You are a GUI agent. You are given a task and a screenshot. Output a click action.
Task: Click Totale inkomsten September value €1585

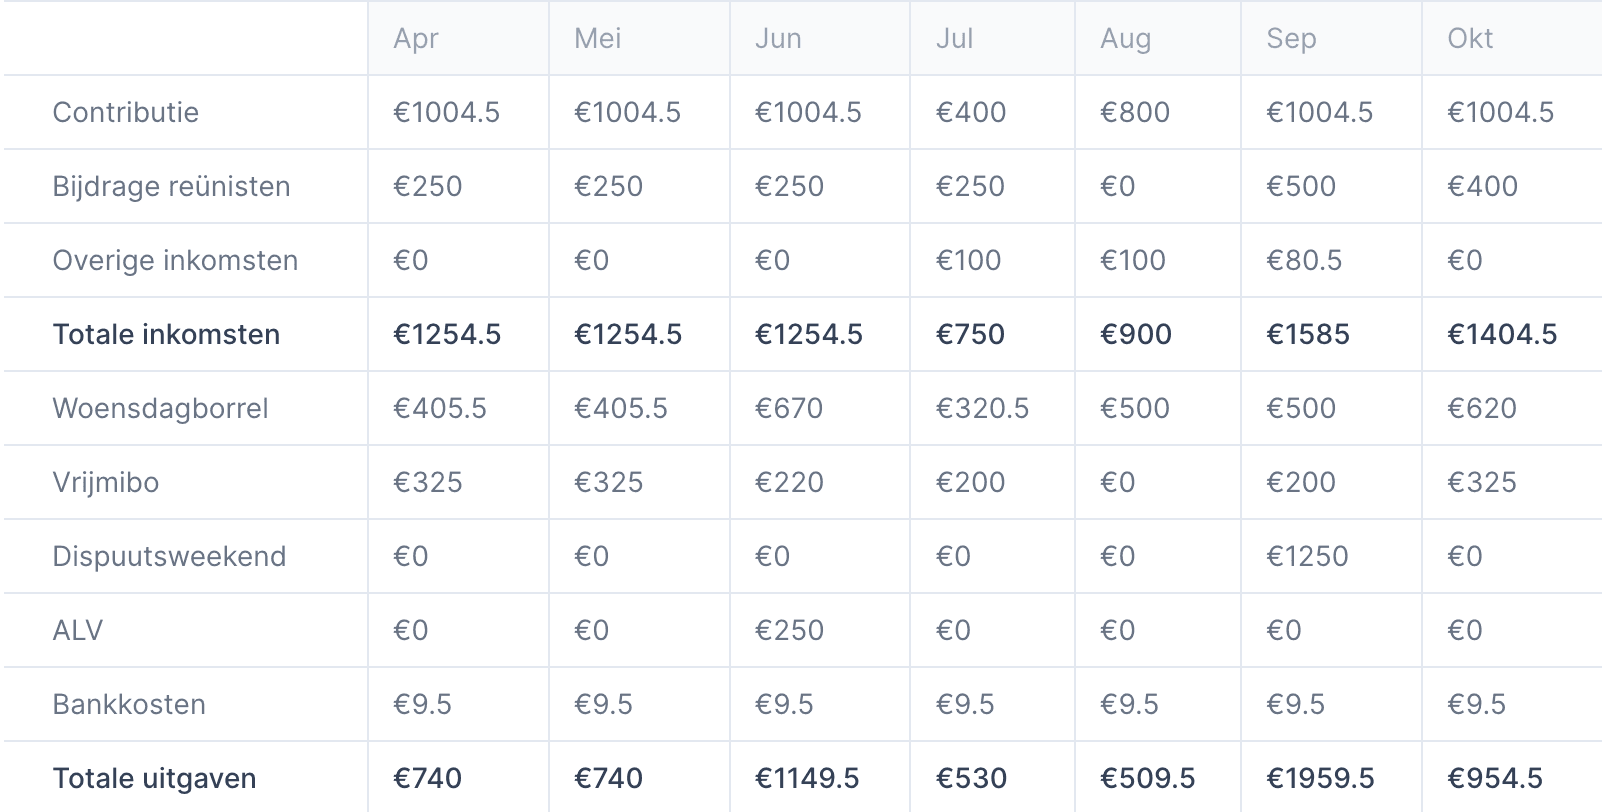1308,334
